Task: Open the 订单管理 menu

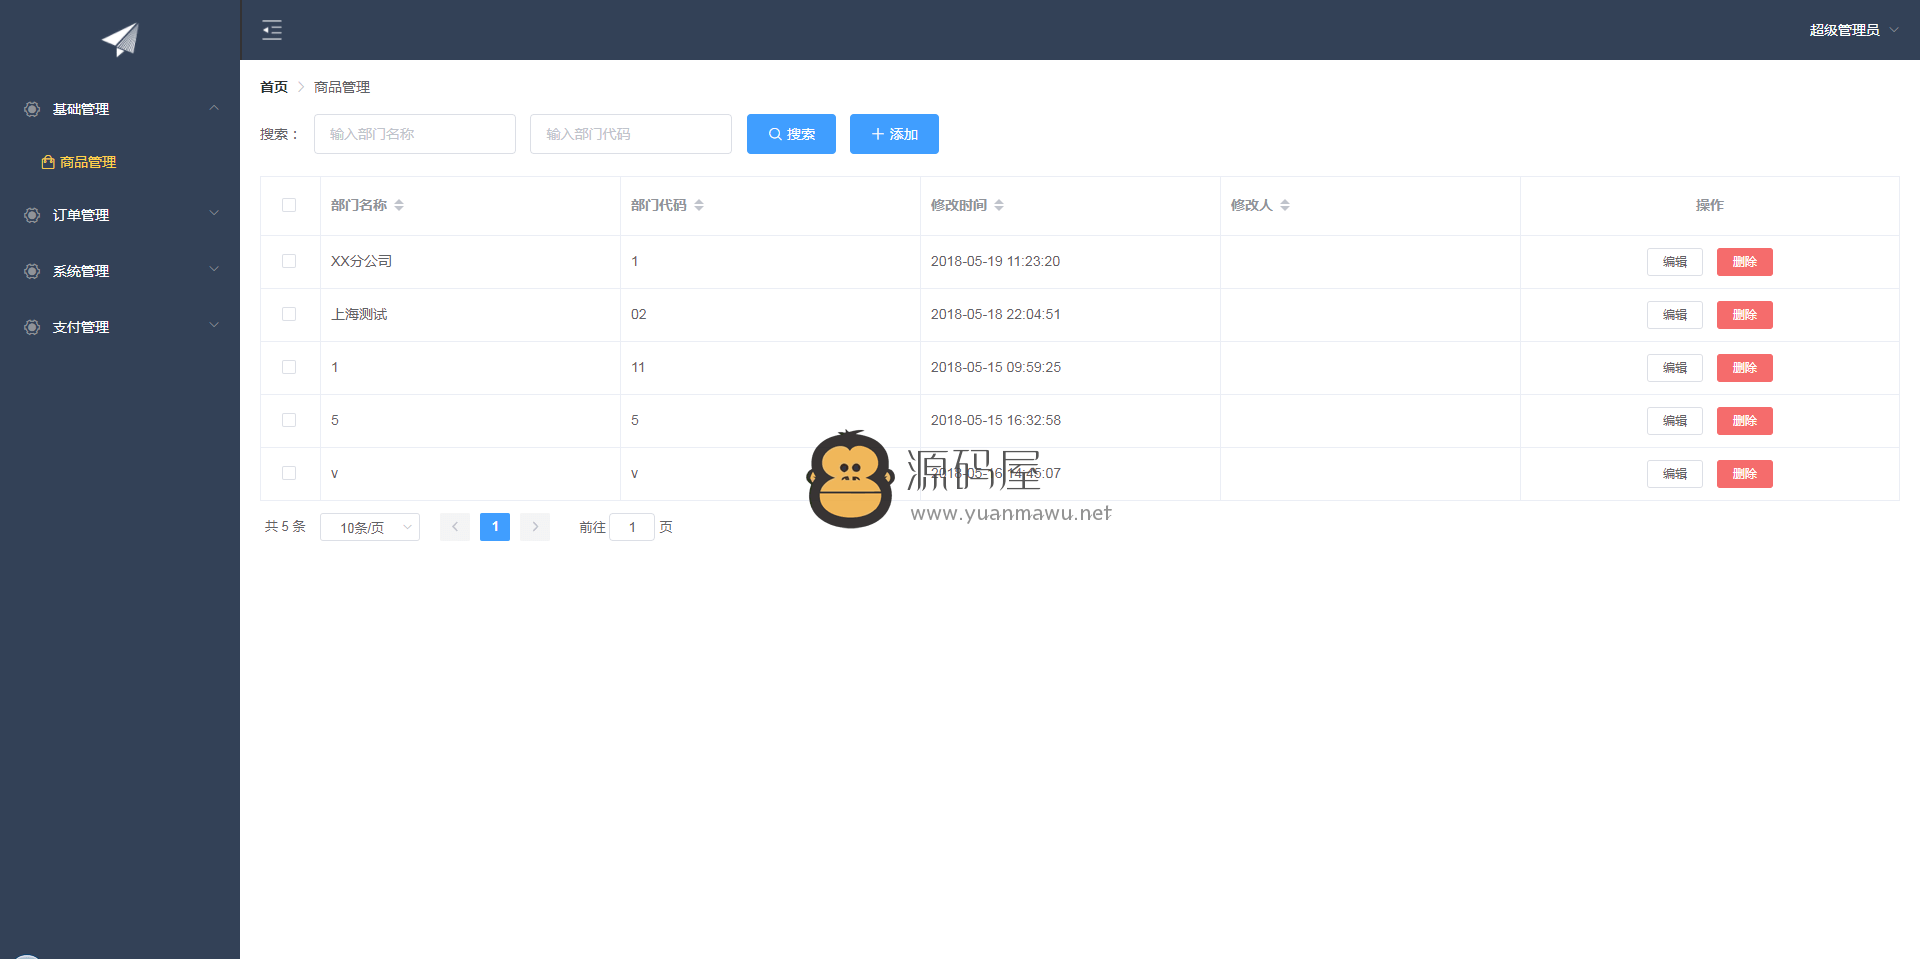Action: pyautogui.click(x=120, y=215)
